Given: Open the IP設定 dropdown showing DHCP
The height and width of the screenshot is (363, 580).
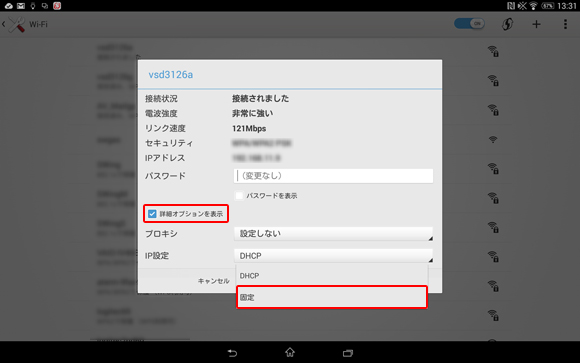Looking at the screenshot, I should click(x=333, y=256).
